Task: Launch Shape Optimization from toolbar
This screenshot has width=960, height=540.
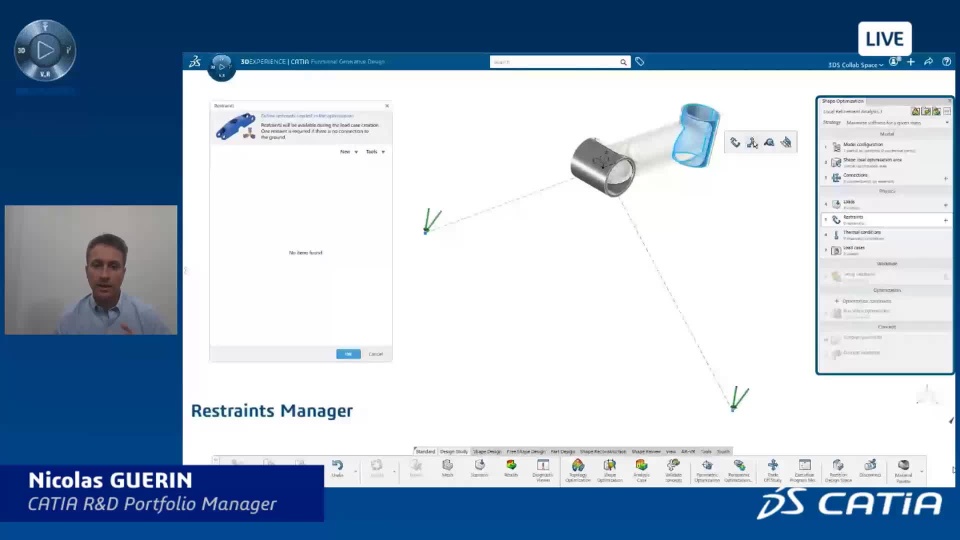Action: pos(610,471)
